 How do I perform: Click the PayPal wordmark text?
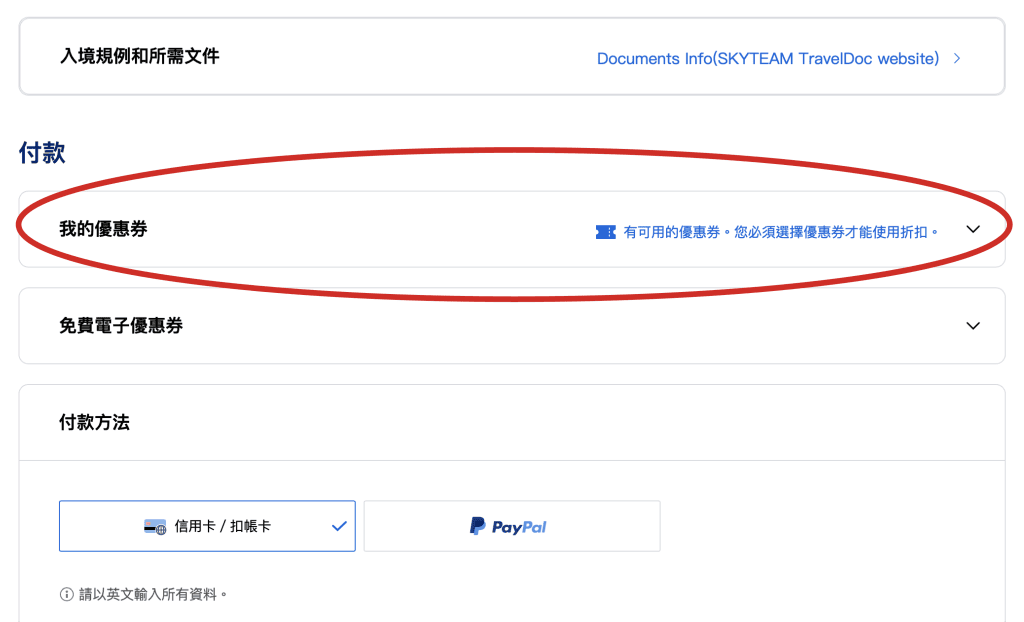point(519,527)
